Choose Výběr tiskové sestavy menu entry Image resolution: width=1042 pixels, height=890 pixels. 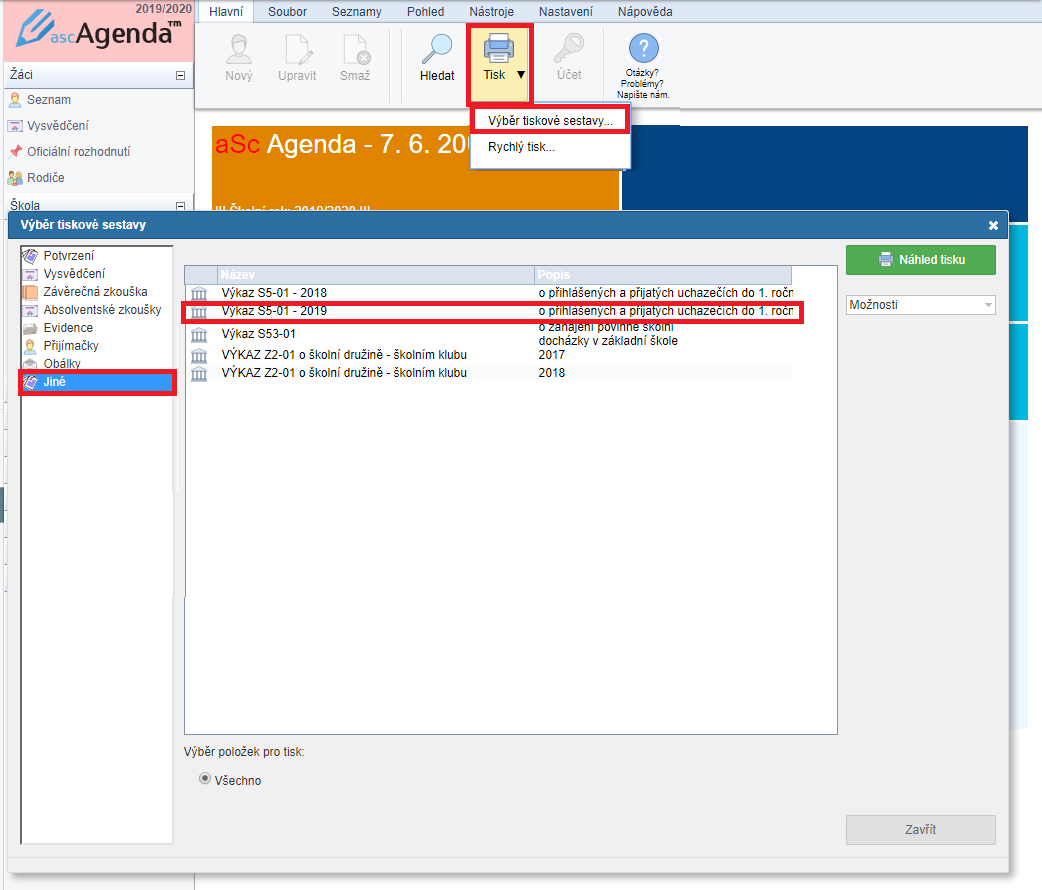(550, 120)
